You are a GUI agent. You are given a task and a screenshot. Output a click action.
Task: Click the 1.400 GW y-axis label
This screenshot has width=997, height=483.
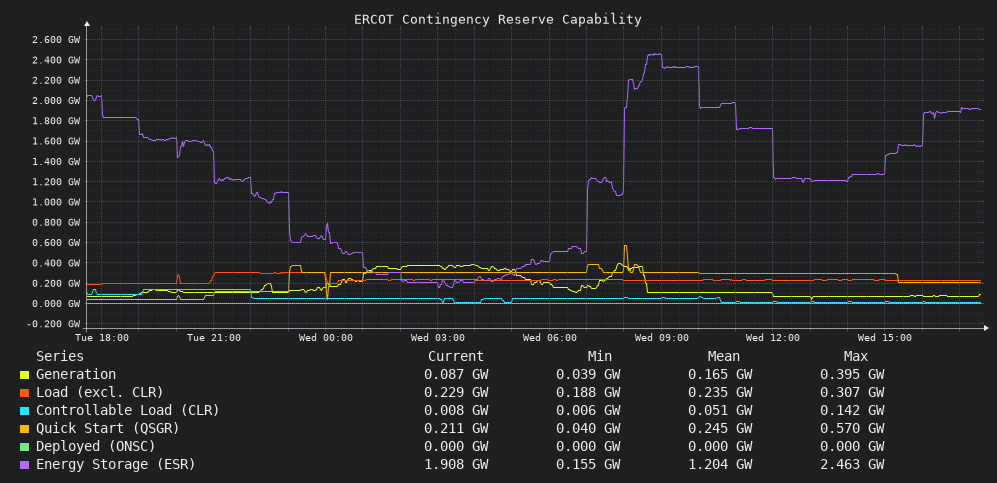[x=56, y=161]
